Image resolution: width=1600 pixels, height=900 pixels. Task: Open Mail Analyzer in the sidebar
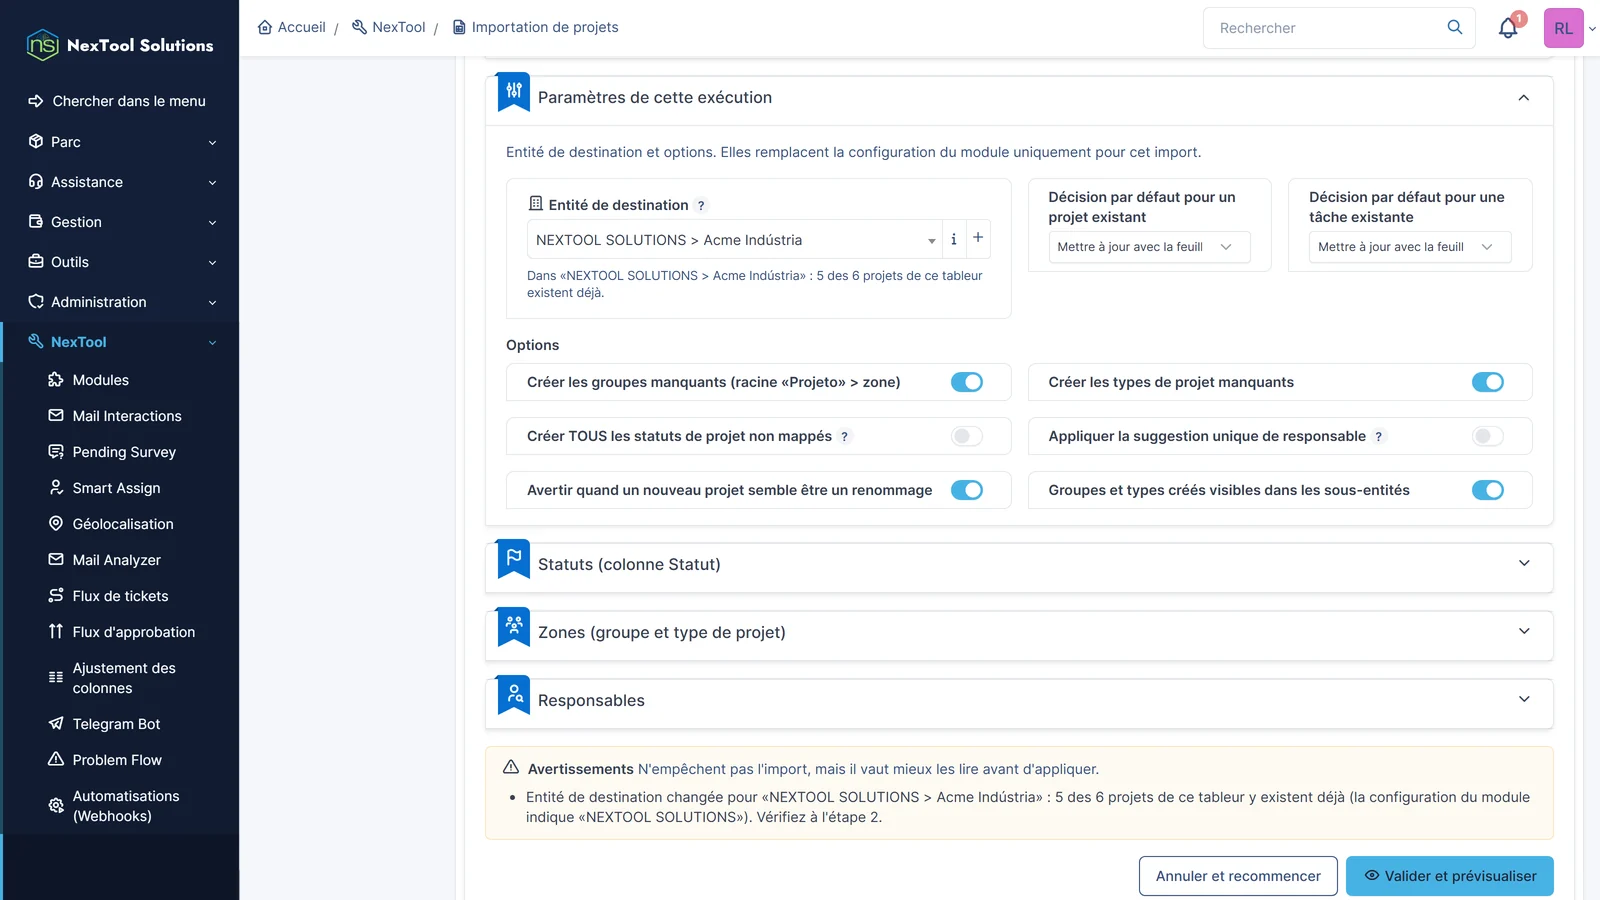[116, 560]
